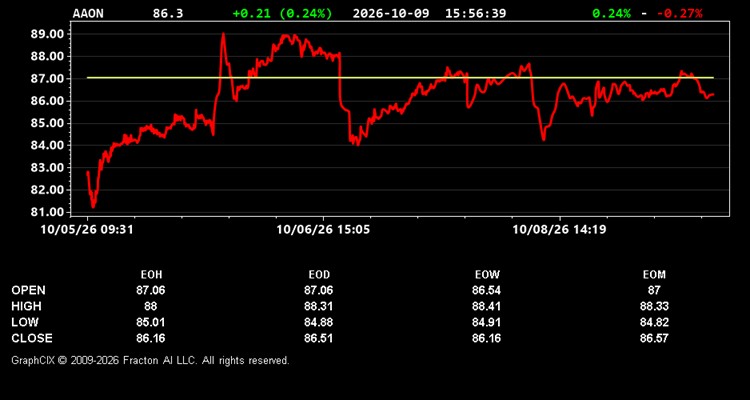Click the timestamp 15:56:39
The image size is (750, 400).
coord(475,13)
